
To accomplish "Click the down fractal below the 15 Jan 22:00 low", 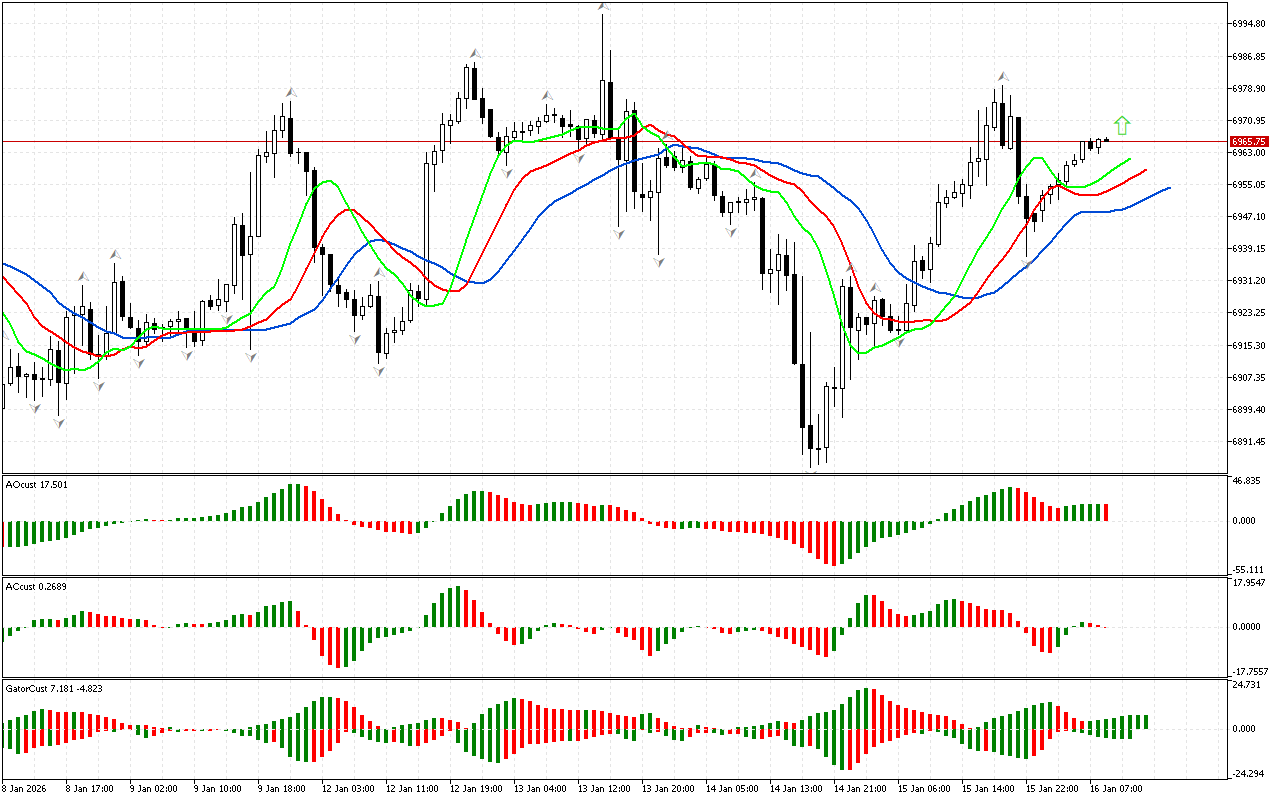I will 1027,263.
